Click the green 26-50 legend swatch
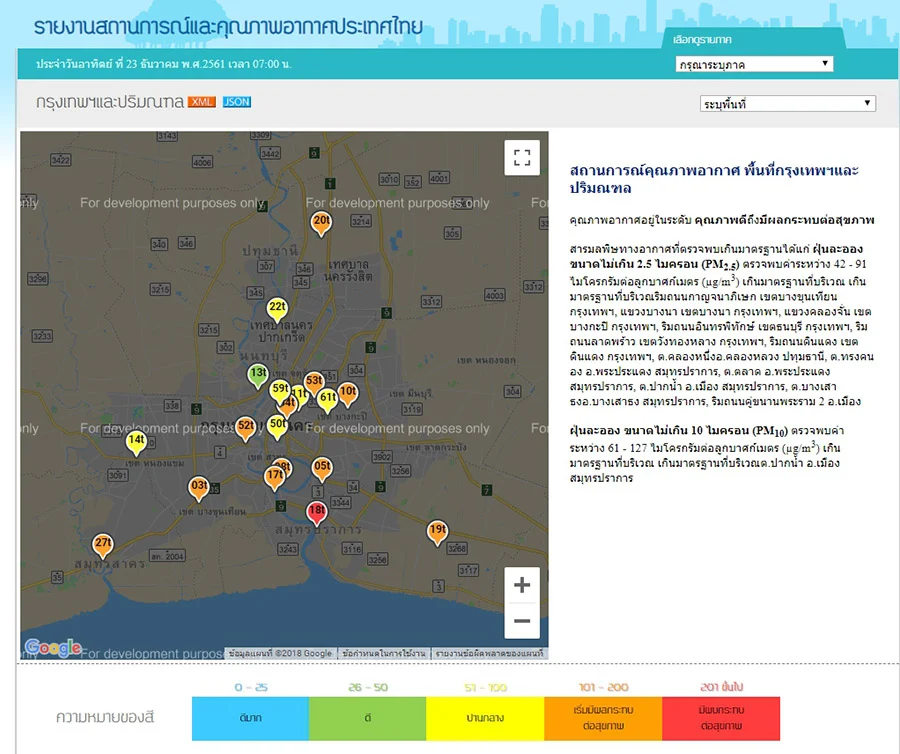 coord(367,718)
